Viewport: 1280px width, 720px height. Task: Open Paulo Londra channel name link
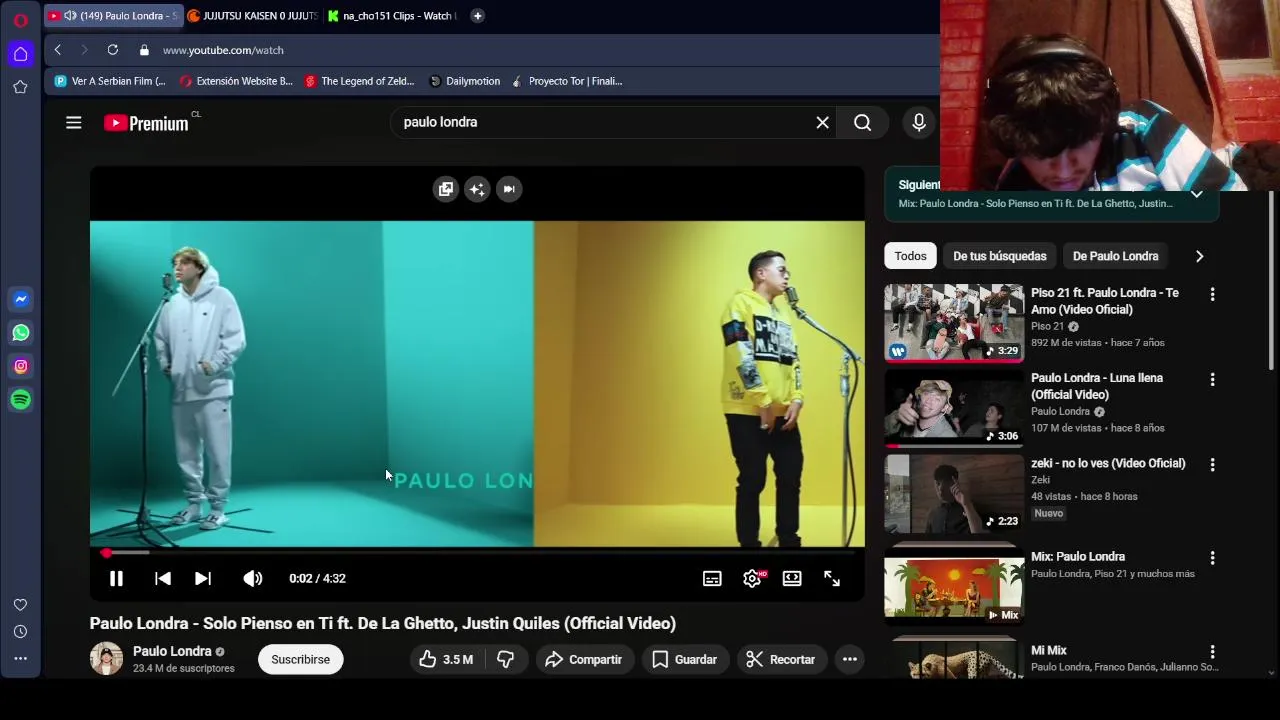[x=172, y=651]
